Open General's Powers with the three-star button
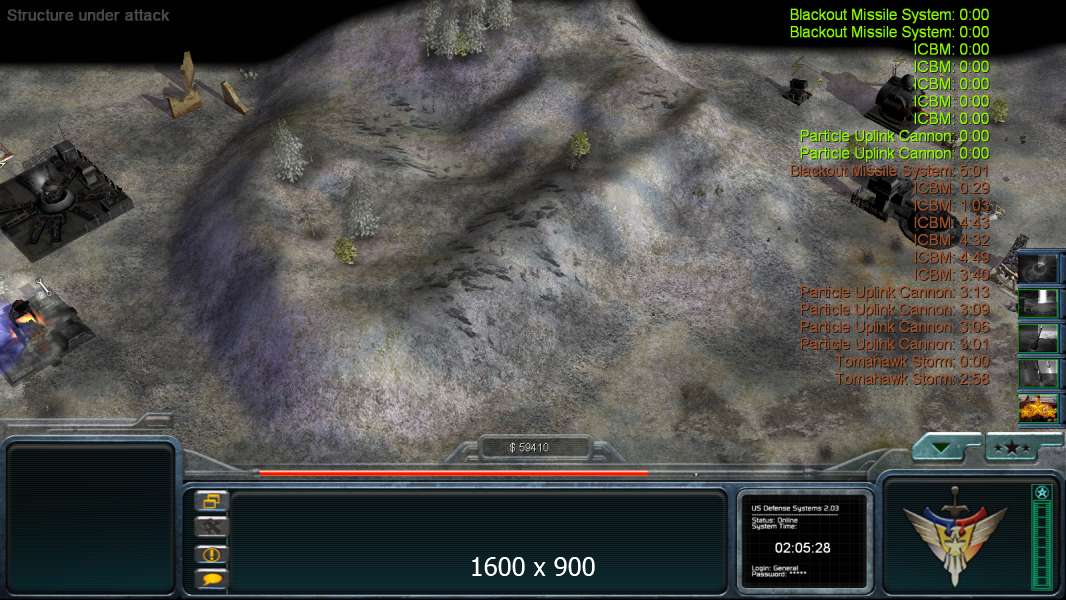 (1012, 447)
